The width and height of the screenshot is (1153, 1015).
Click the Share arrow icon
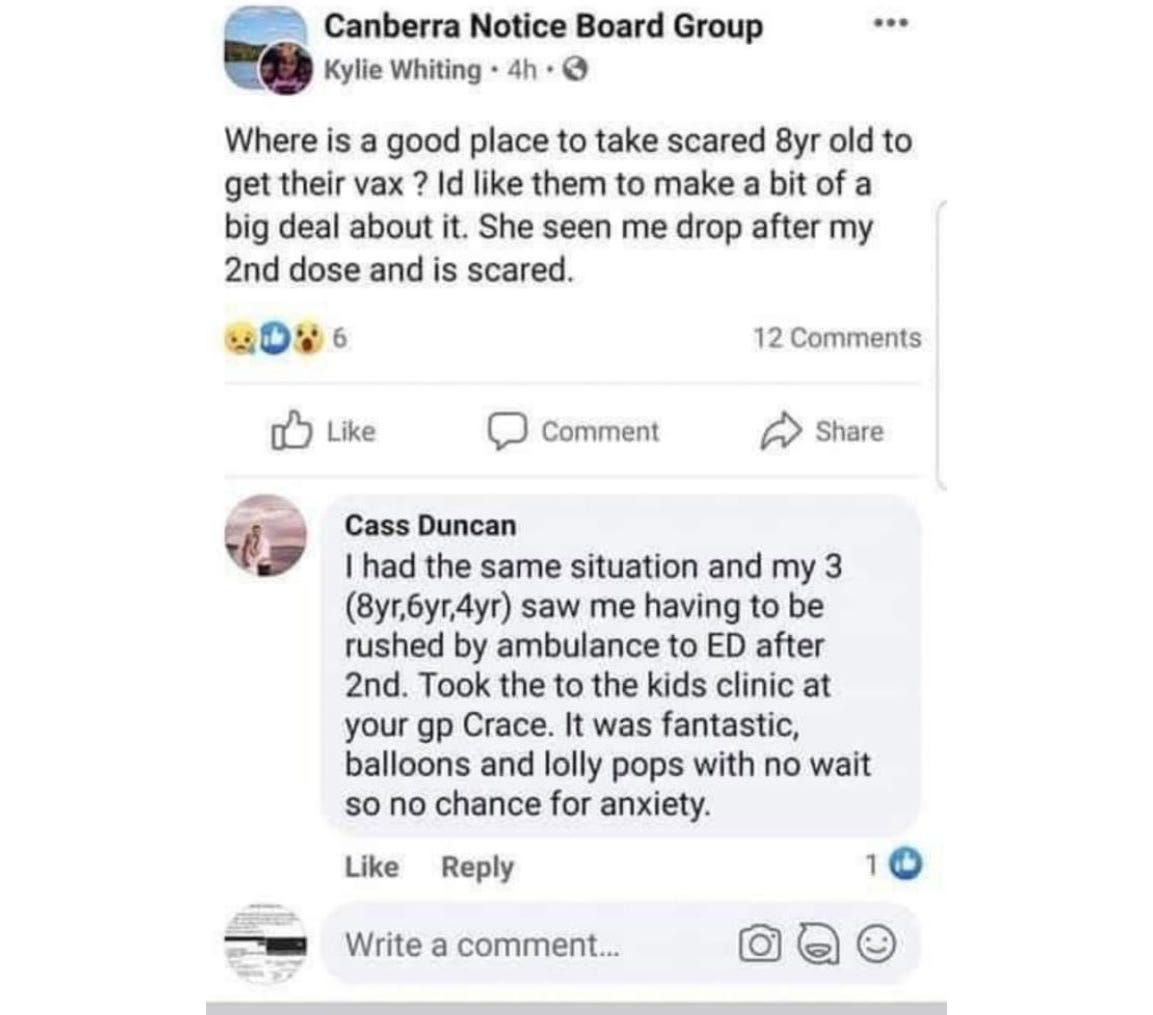[781, 431]
